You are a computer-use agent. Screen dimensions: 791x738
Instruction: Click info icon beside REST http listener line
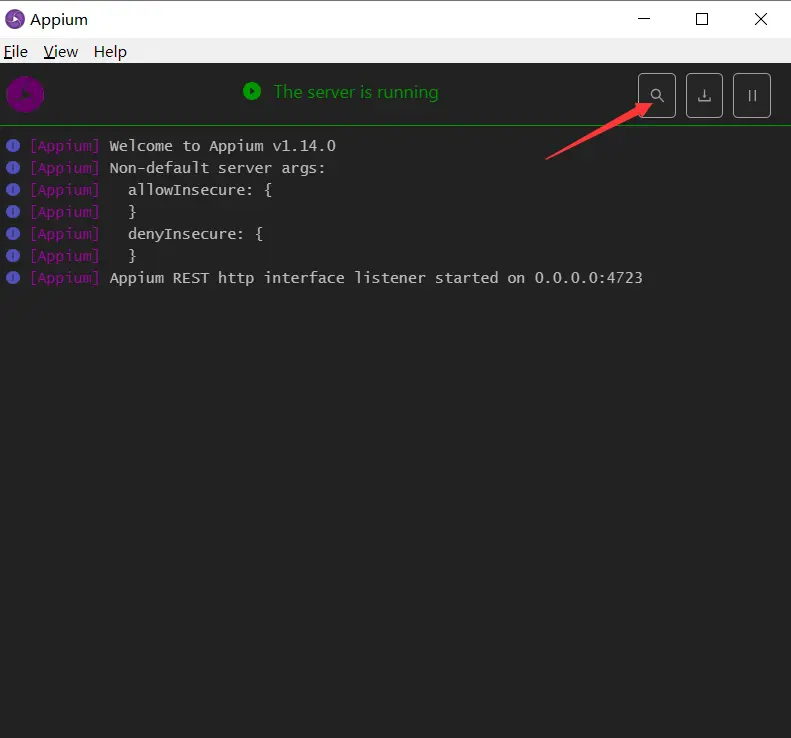pyautogui.click(x=13, y=277)
